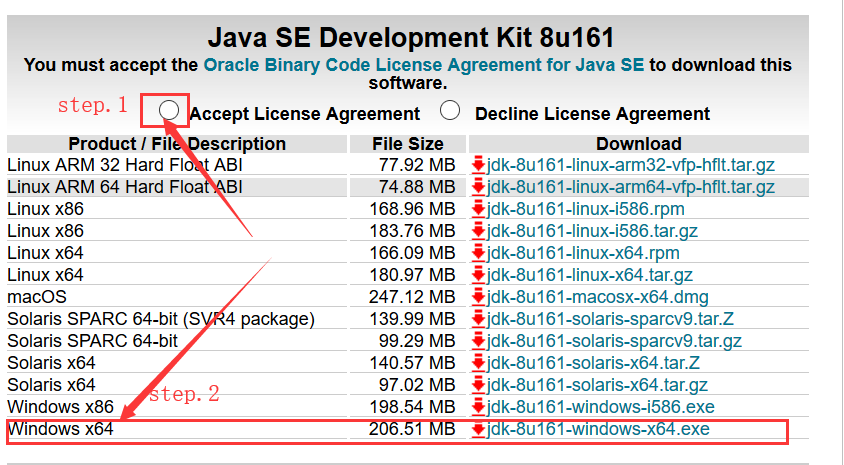Click the Download column header
This screenshot has width=844, height=465.
(x=638, y=143)
